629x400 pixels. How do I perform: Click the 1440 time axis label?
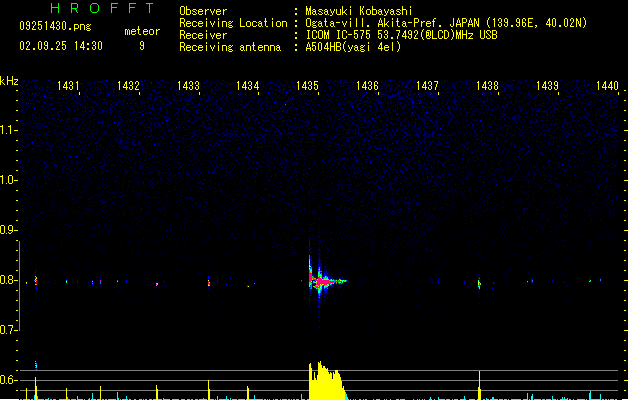coord(607,86)
